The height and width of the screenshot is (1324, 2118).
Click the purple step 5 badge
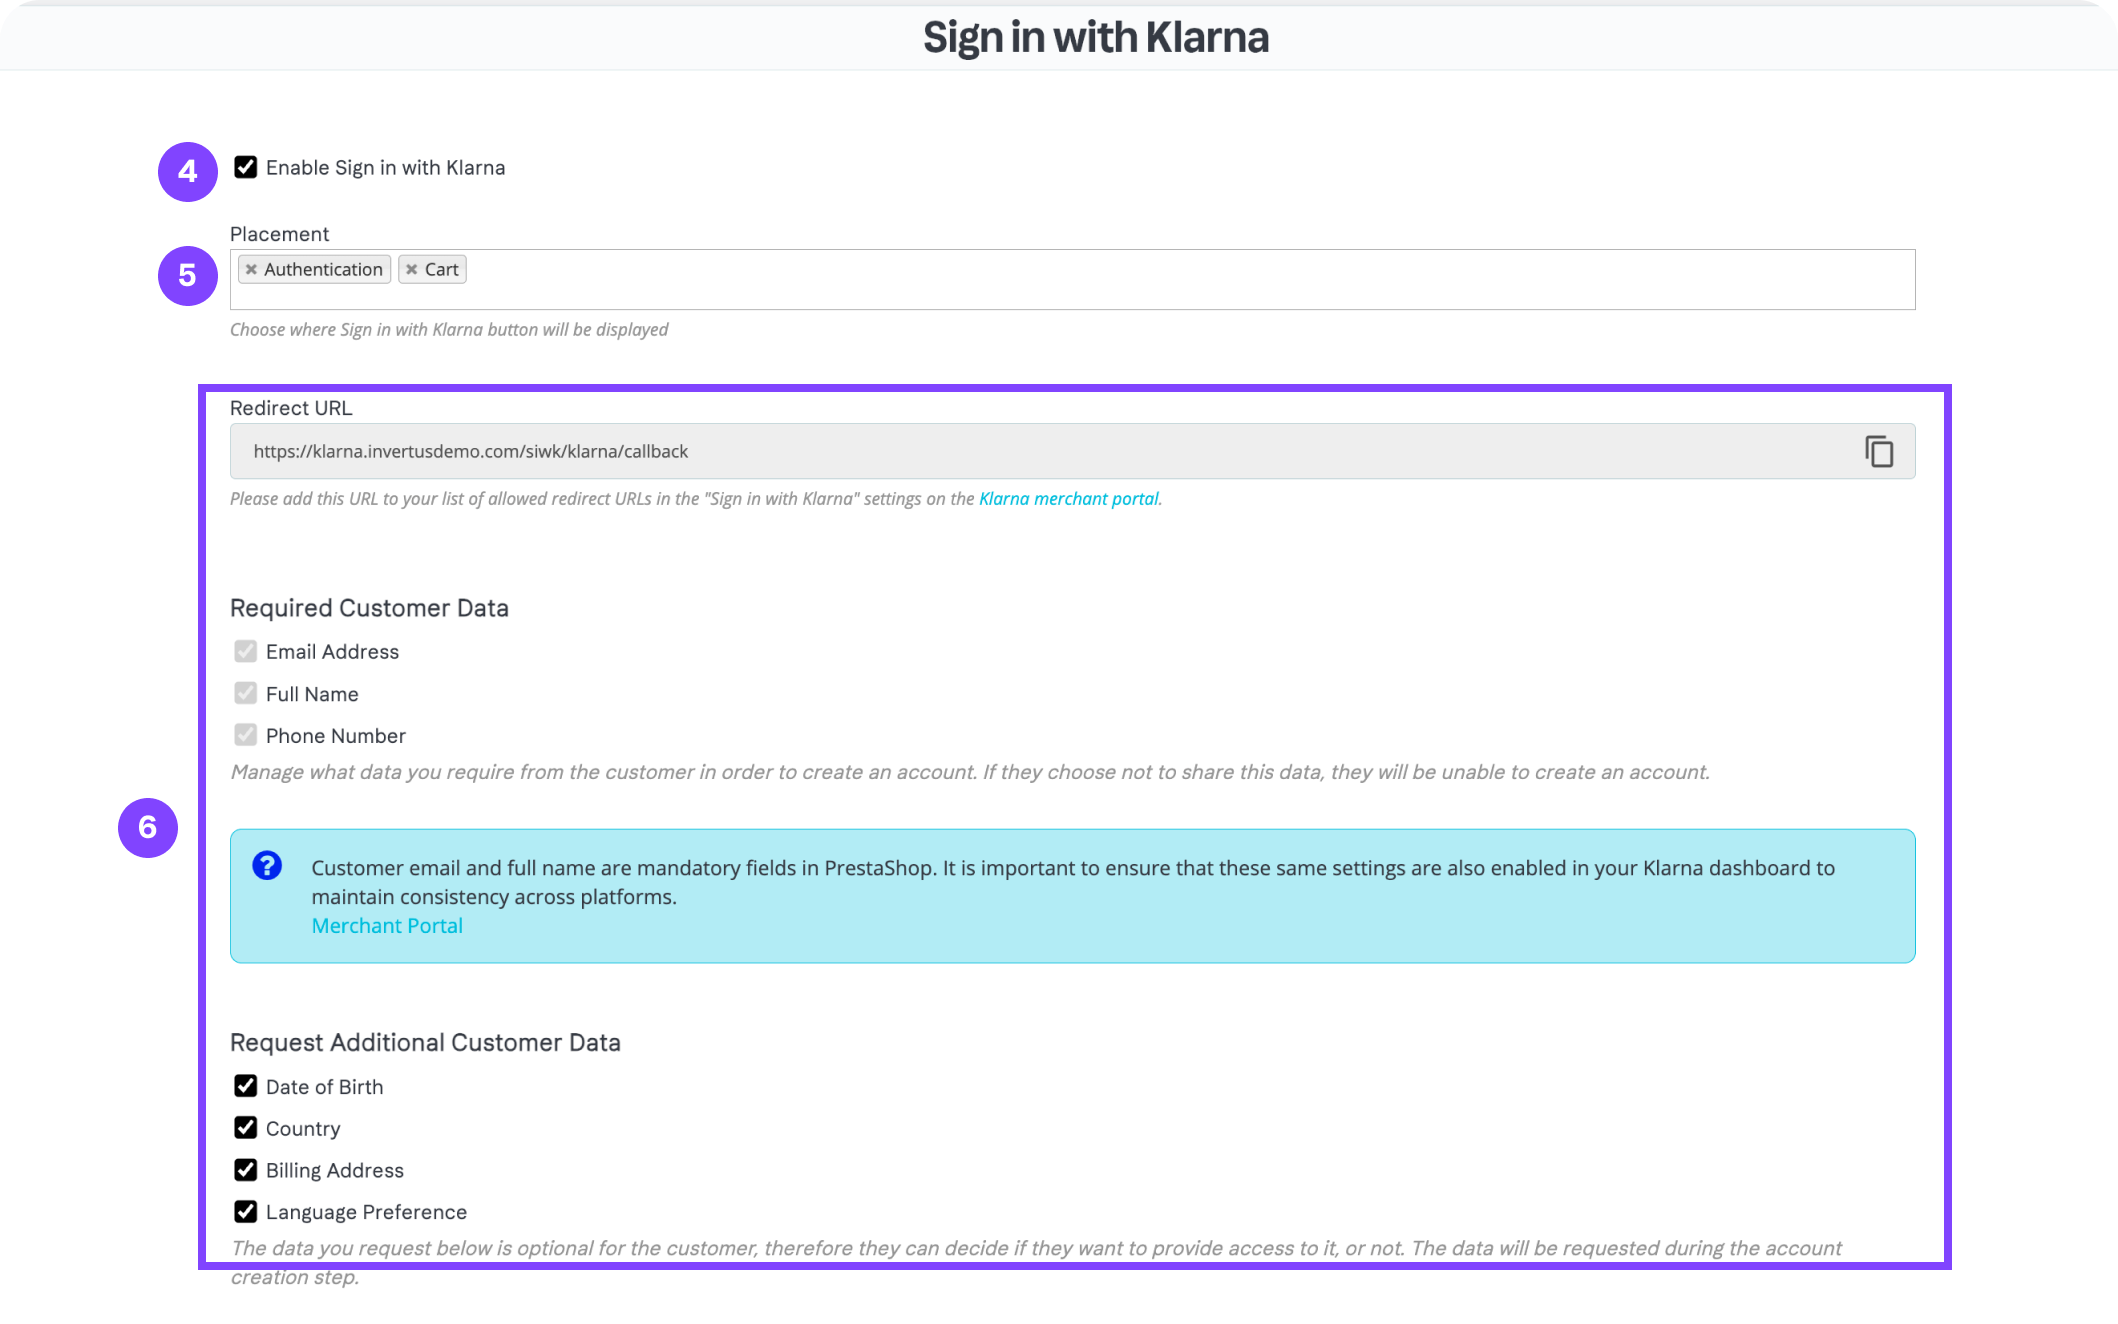click(188, 276)
